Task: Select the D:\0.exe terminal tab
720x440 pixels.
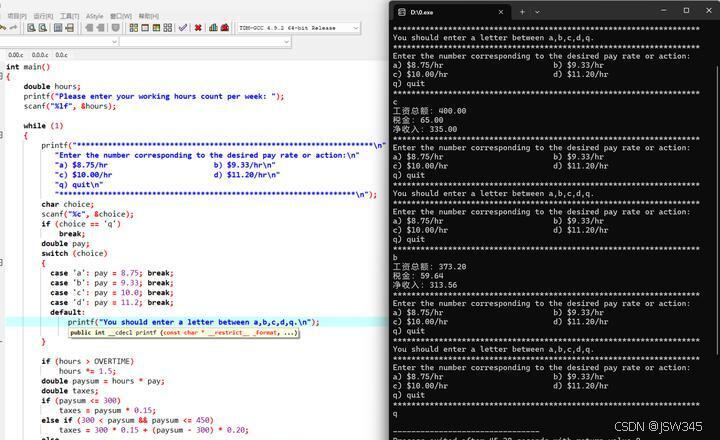Action: [x=450, y=12]
